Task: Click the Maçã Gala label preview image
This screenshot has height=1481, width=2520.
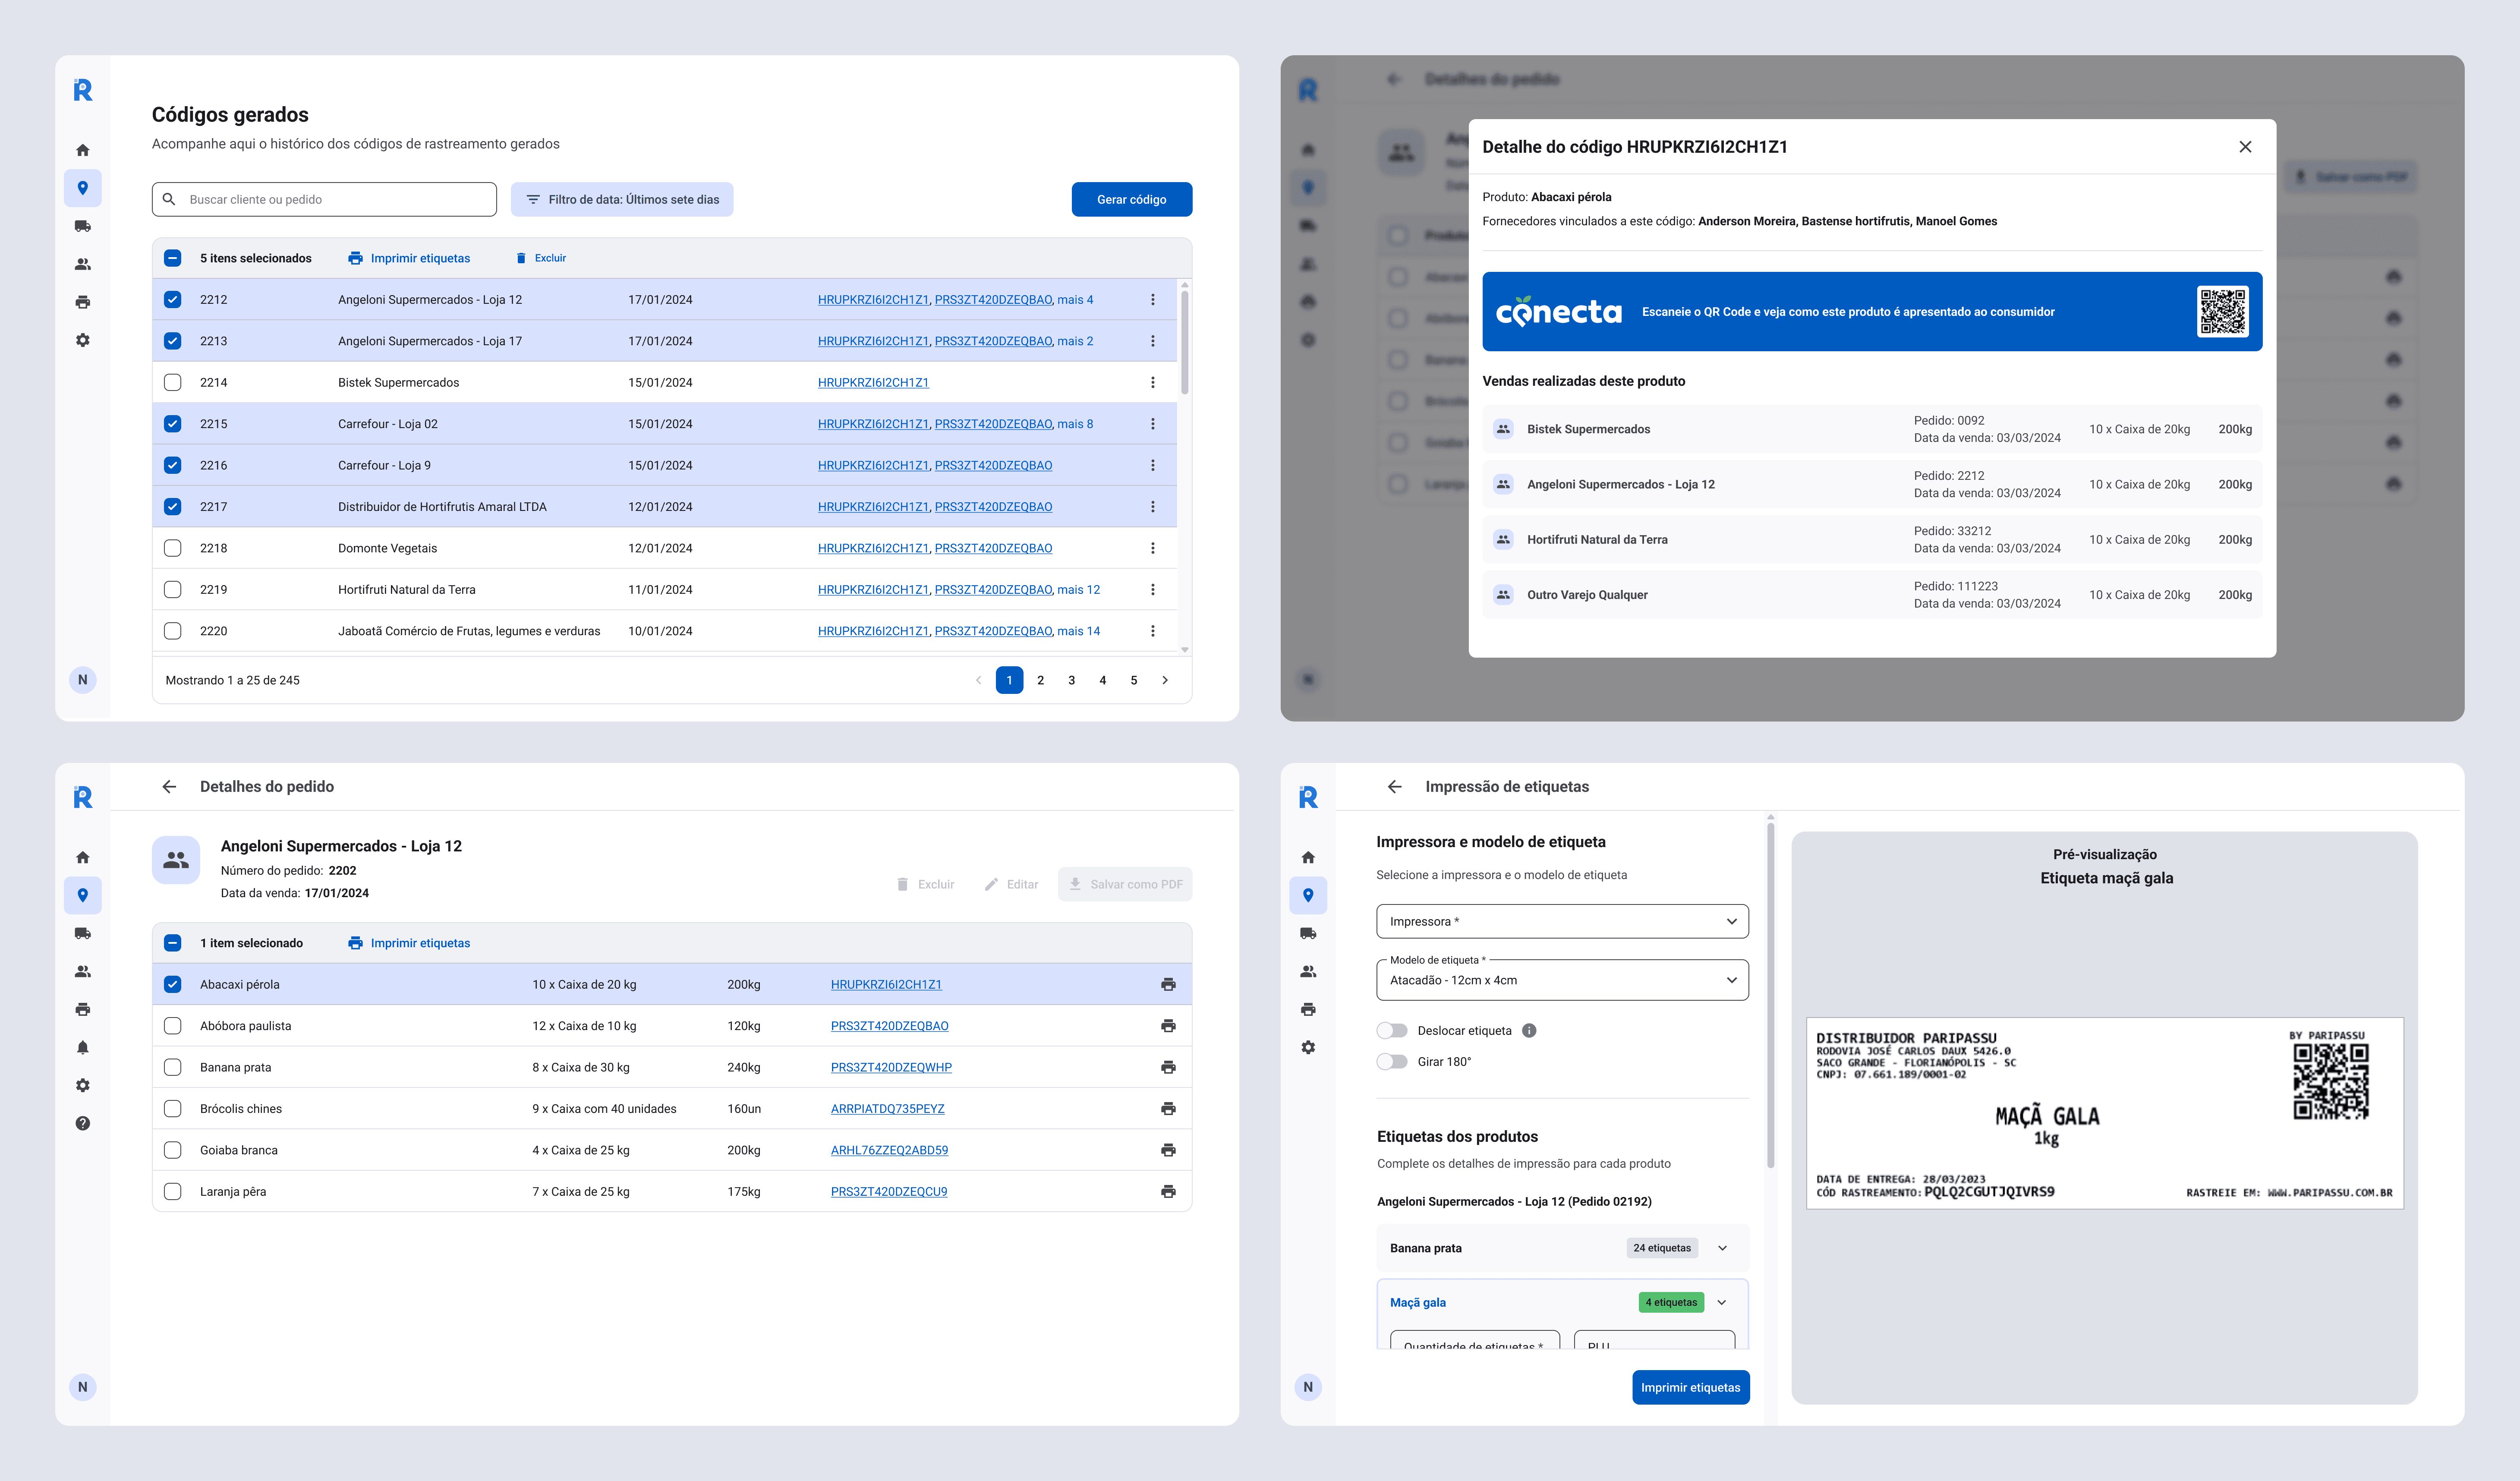Action: pyautogui.click(x=2105, y=1113)
